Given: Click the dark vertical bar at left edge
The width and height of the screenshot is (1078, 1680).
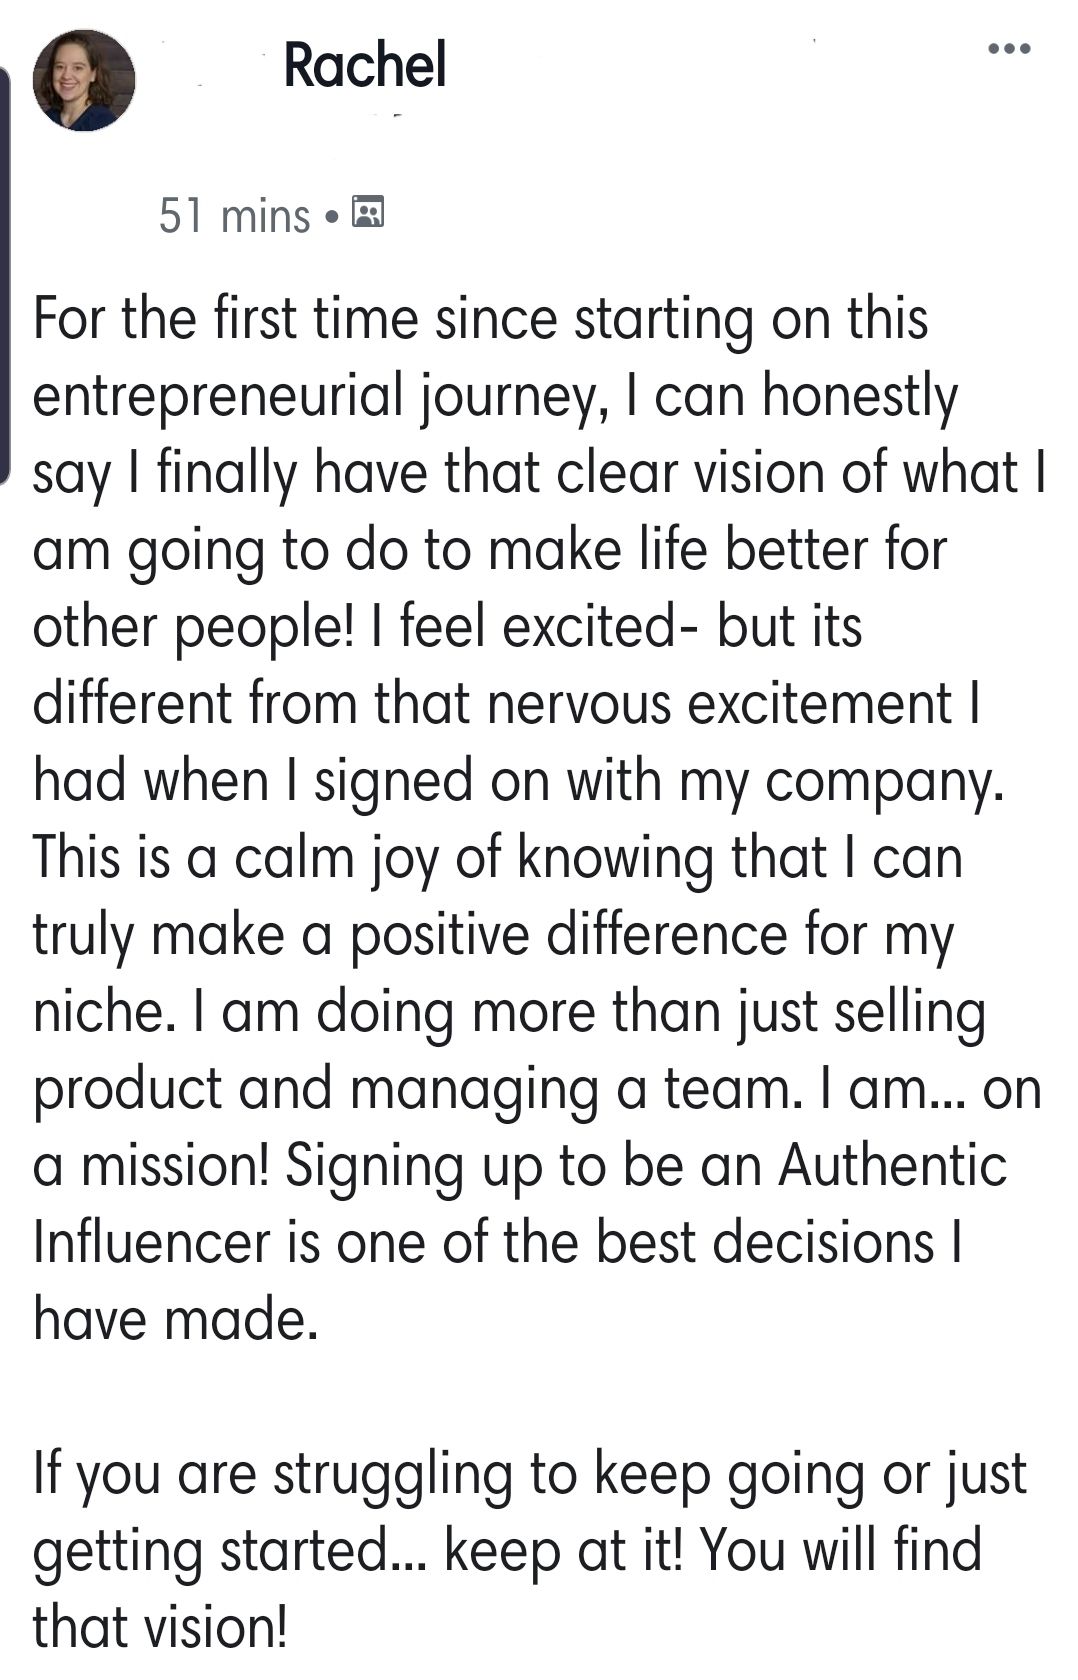Looking at the screenshot, I should [x=5, y=270].
